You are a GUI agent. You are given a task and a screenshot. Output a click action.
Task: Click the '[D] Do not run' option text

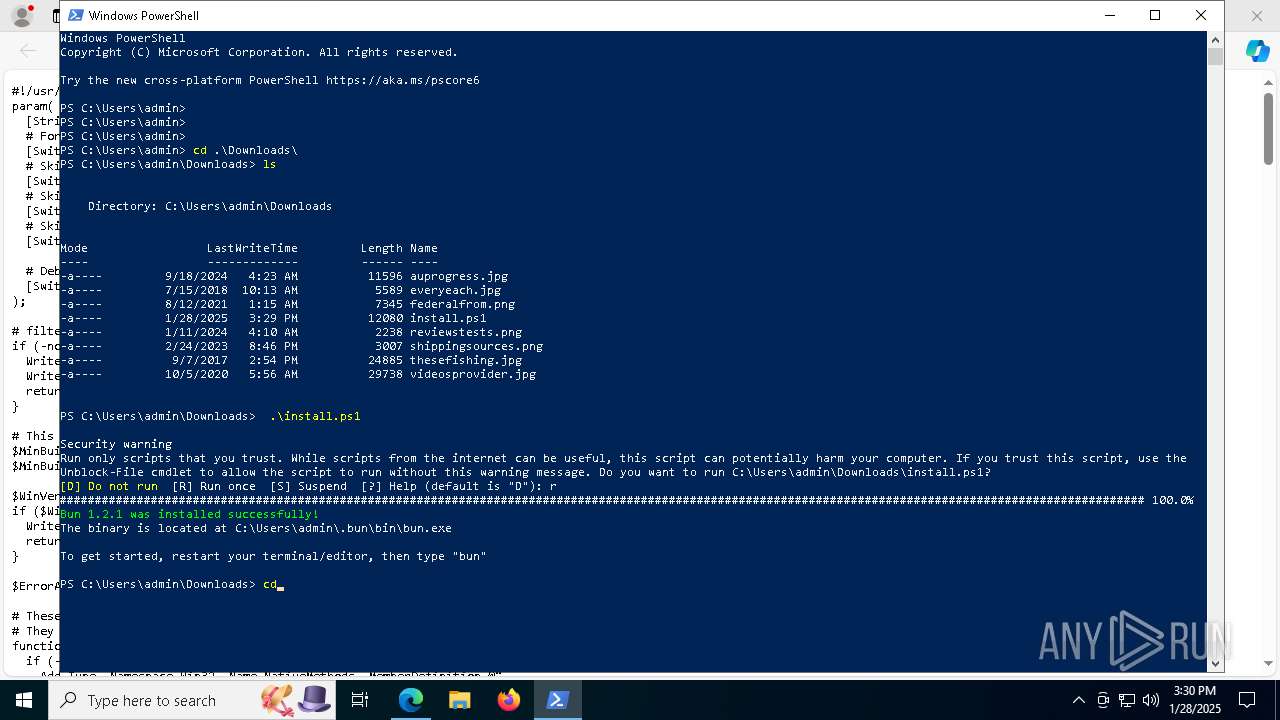(x=109, y=486)
